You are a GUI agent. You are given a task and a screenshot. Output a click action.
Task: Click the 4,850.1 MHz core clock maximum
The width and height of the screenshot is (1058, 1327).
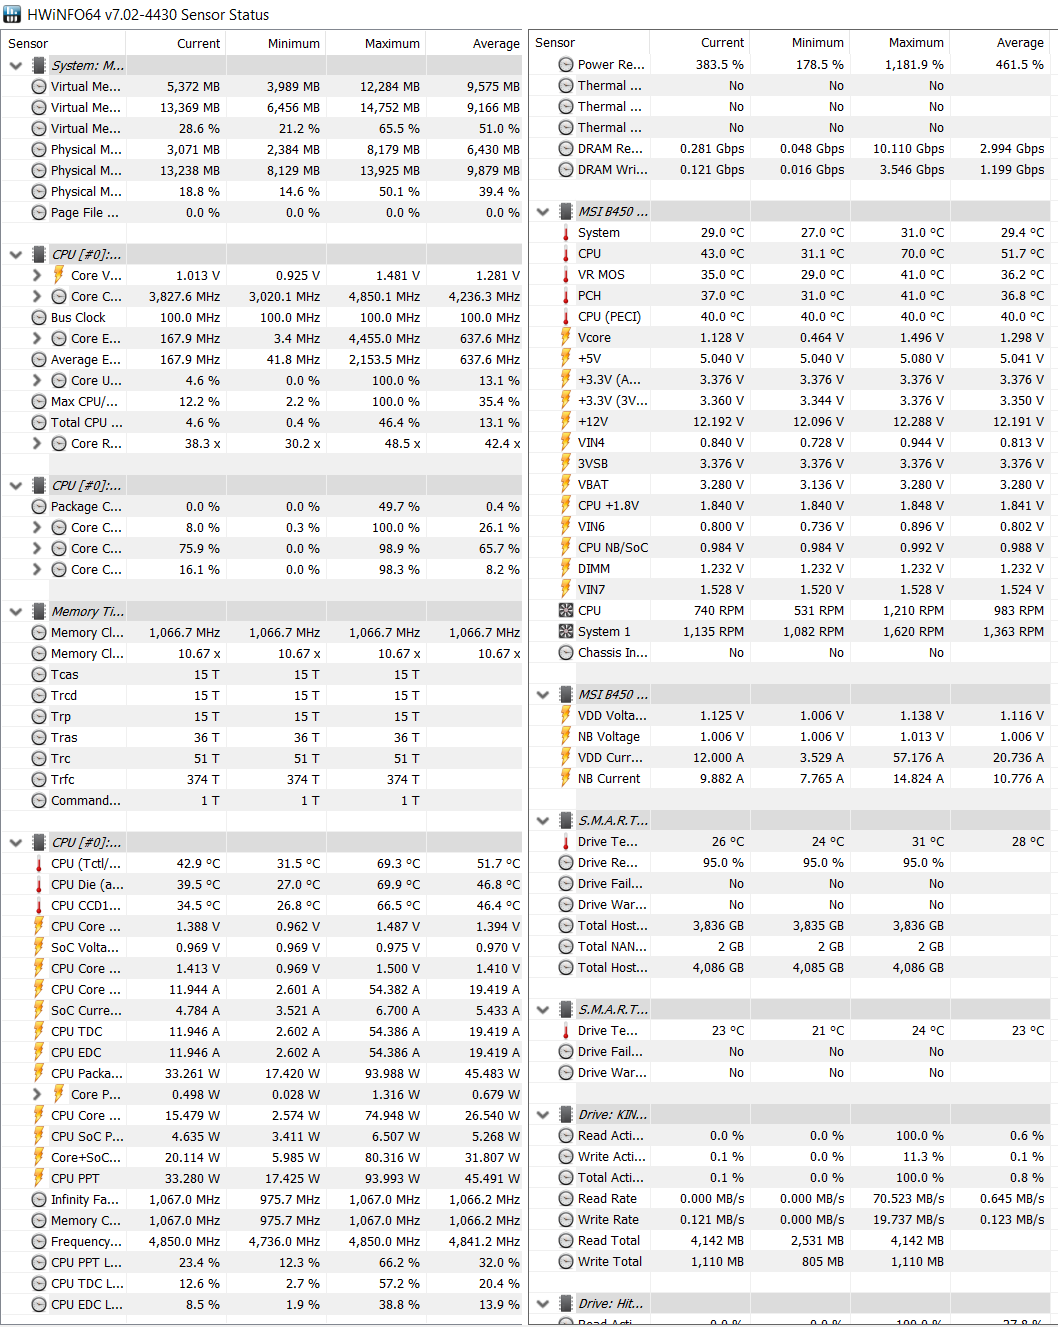pos(384,296)
